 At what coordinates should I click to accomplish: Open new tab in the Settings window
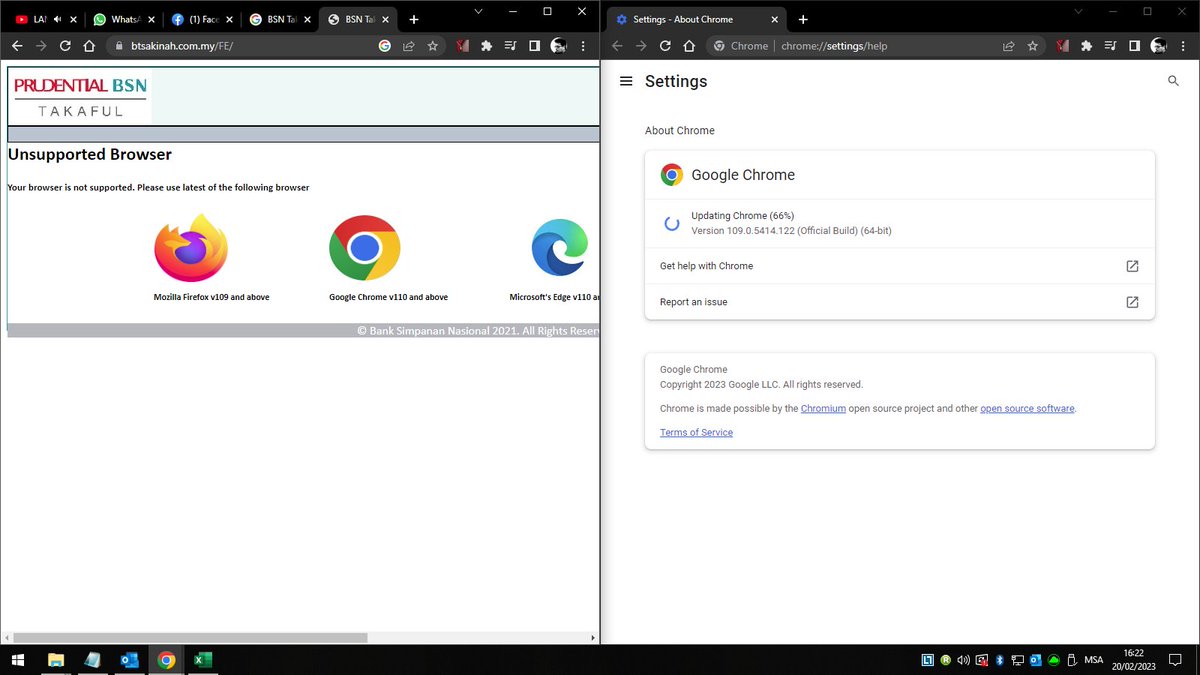coord(802,19)
